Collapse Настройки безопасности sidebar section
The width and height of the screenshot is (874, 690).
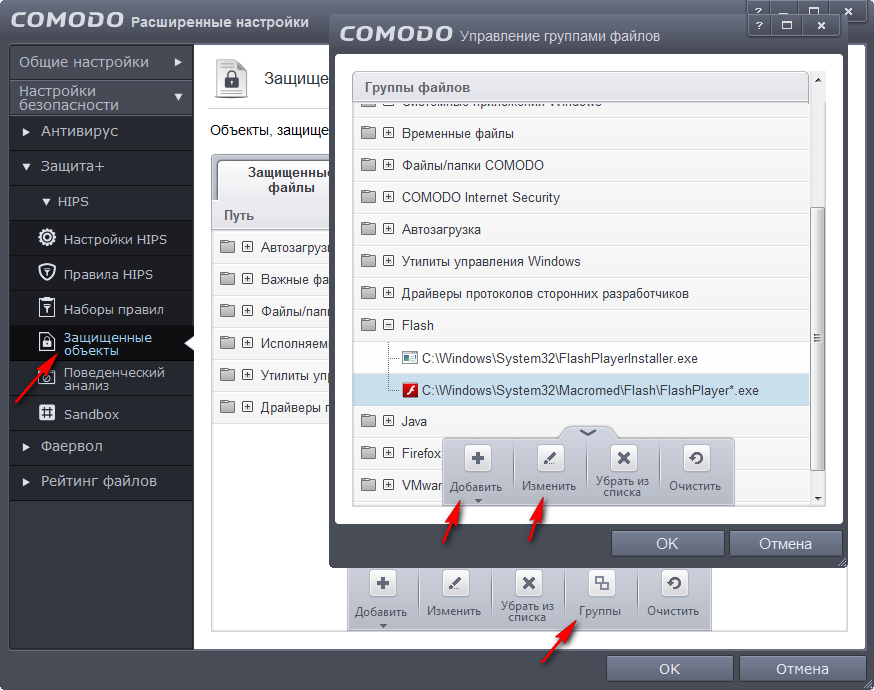(x=101, y=98)
